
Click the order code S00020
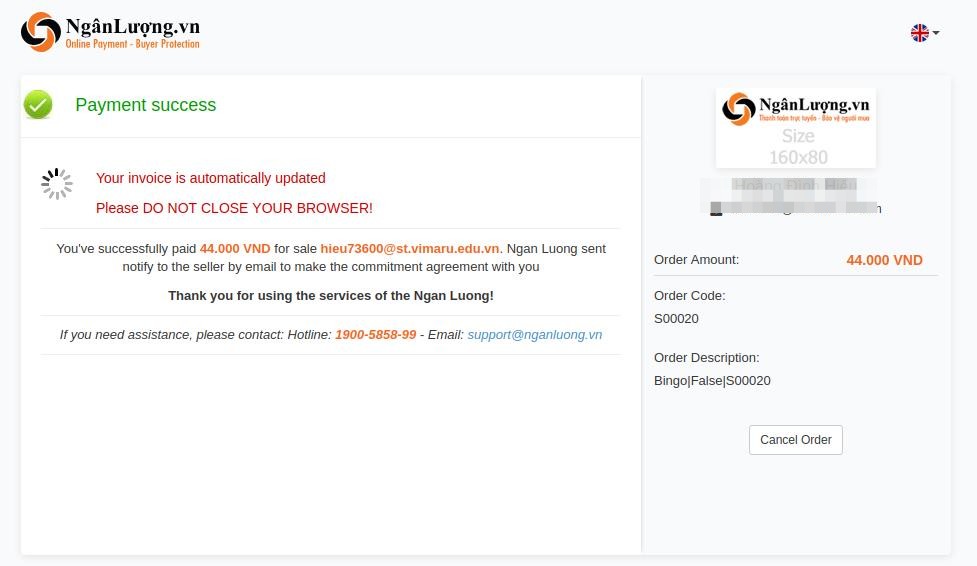[x=676, y=319]
